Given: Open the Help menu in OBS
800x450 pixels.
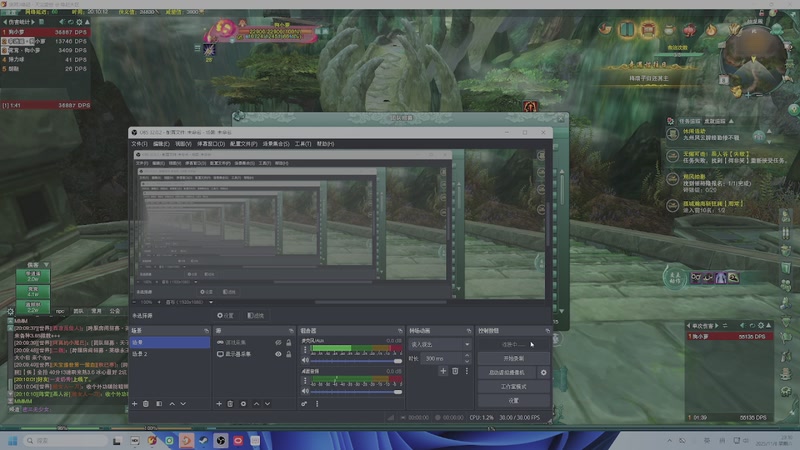Looking at the screenshot, I should point(325,144).
